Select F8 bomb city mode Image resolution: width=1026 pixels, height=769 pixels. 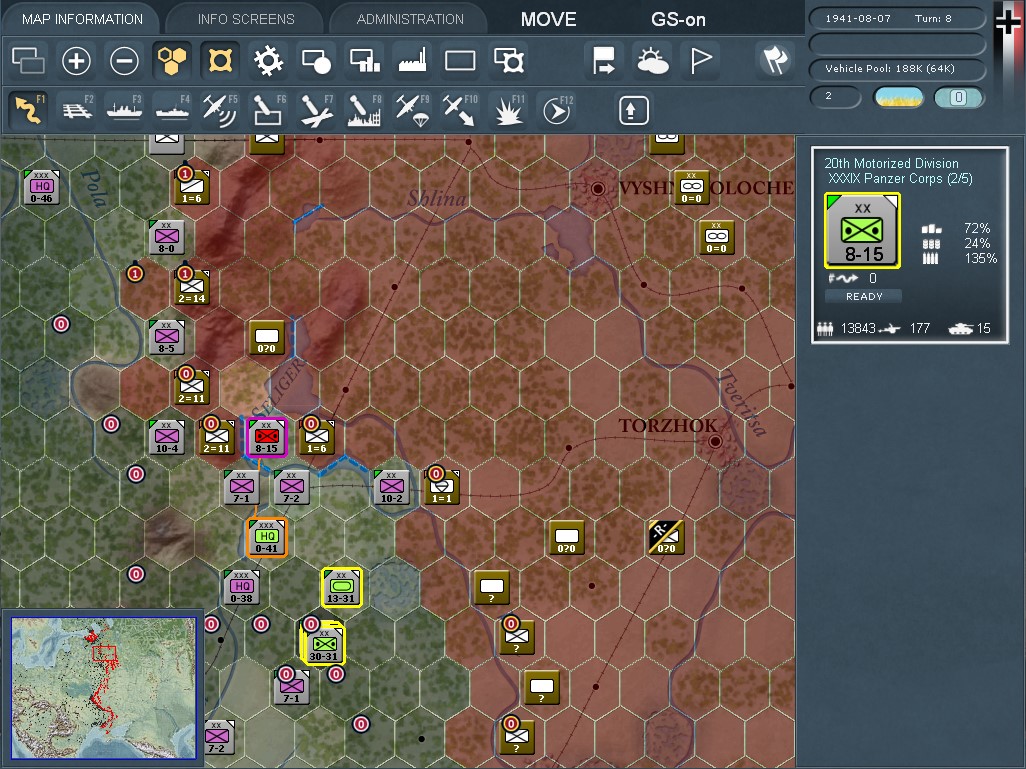pos(364,109)
